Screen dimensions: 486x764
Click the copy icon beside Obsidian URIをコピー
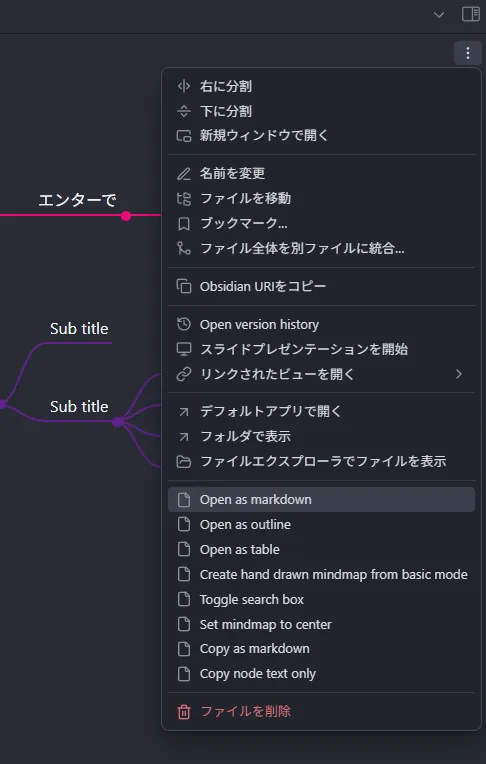(184, 286)
